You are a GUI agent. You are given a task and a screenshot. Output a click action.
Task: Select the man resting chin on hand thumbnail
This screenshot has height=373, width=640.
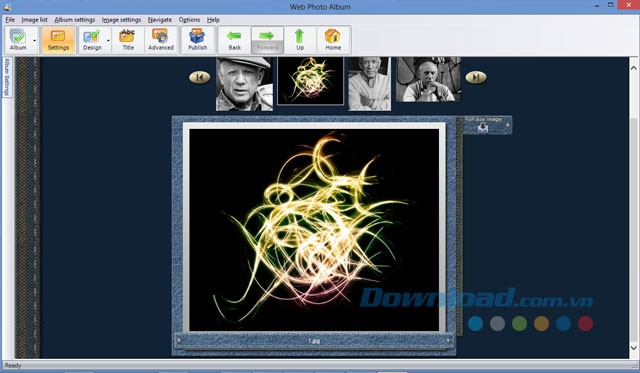coord(429,79)
